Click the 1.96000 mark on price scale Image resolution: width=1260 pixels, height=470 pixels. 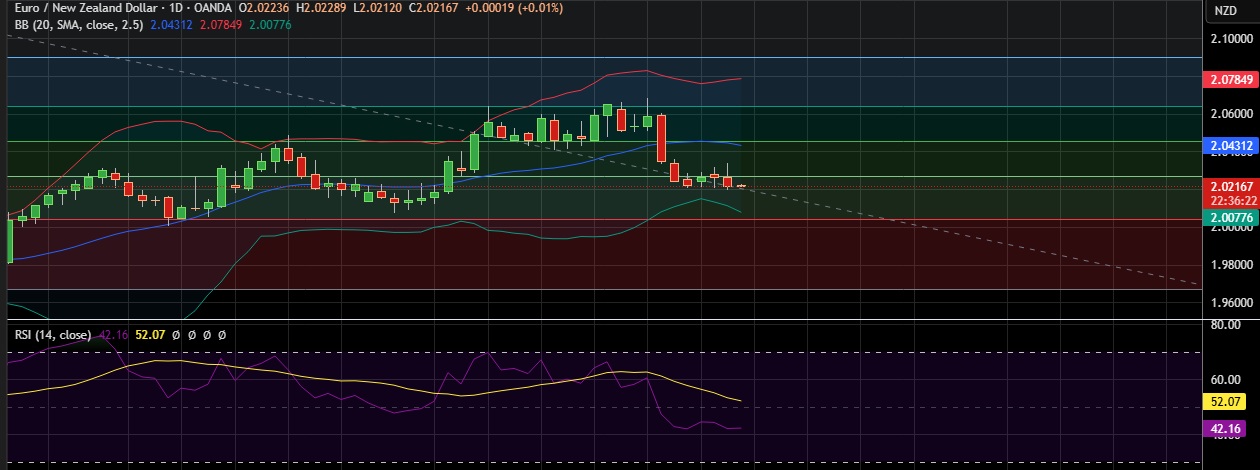(x=1231, y=302)
